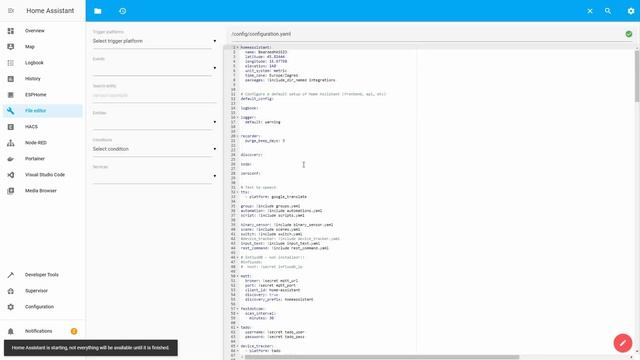Click the "Home Assistant is starting" toast
Image resolution: width=640 pixels, height=360 pixels.
click(x=91, y=348)
